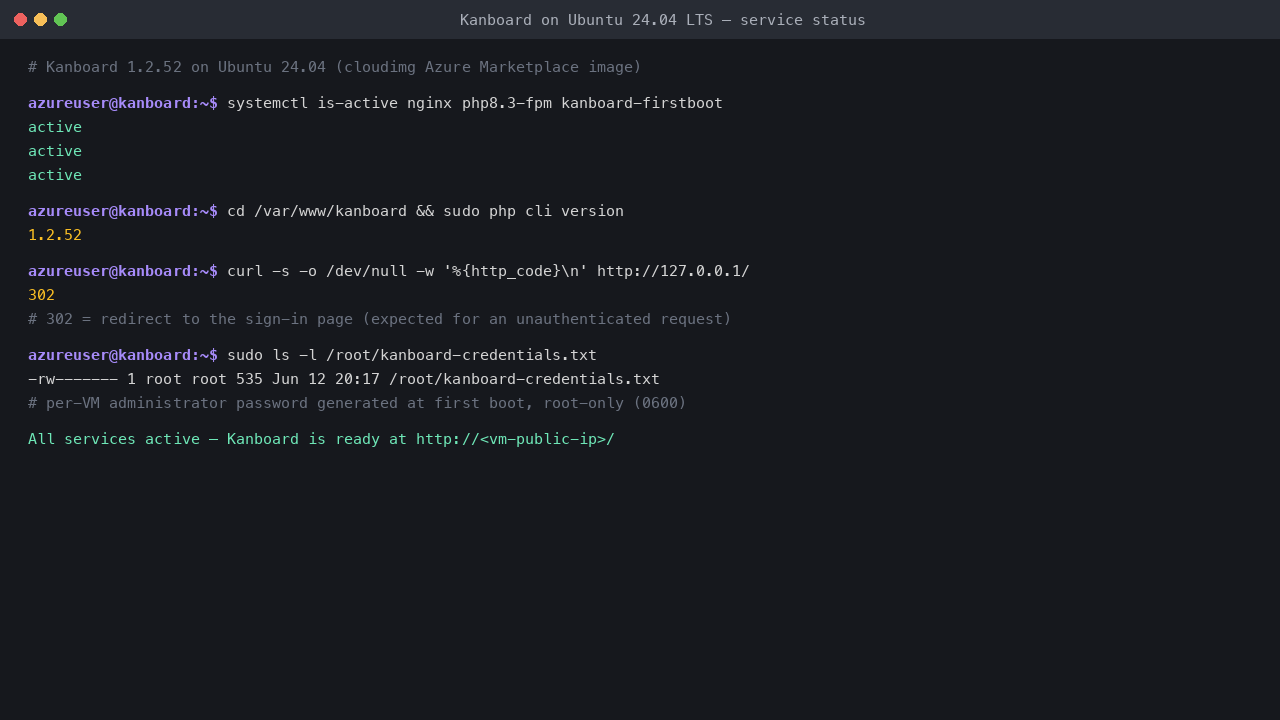This screenshot has height=720, width=1280.
Task: Click the second 'active' output line
Action: click(55, 151)
